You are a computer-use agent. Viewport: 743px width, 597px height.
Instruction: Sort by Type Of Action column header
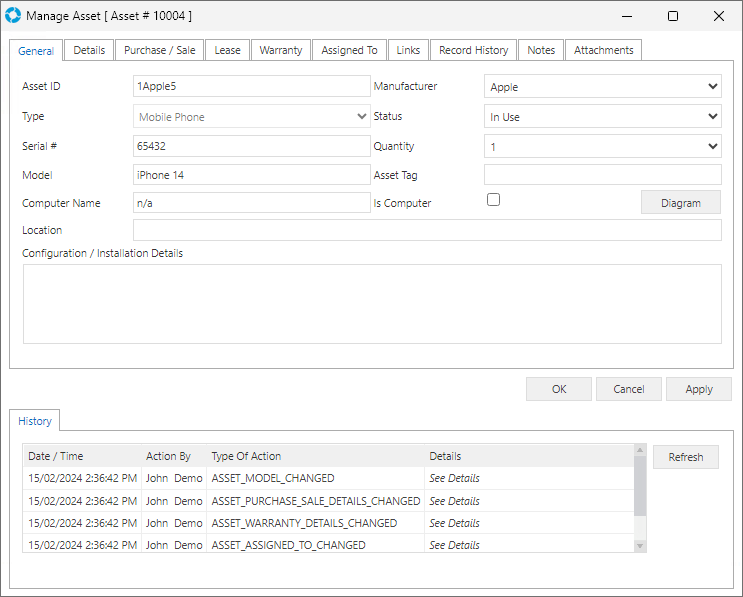tap(245, 456)
